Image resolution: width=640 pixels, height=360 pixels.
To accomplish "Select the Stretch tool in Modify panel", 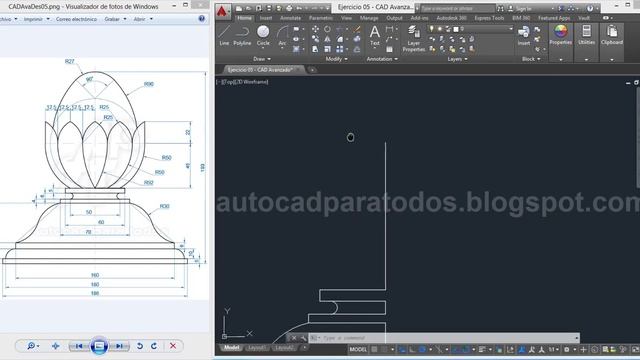I will [x=315, y=49].
